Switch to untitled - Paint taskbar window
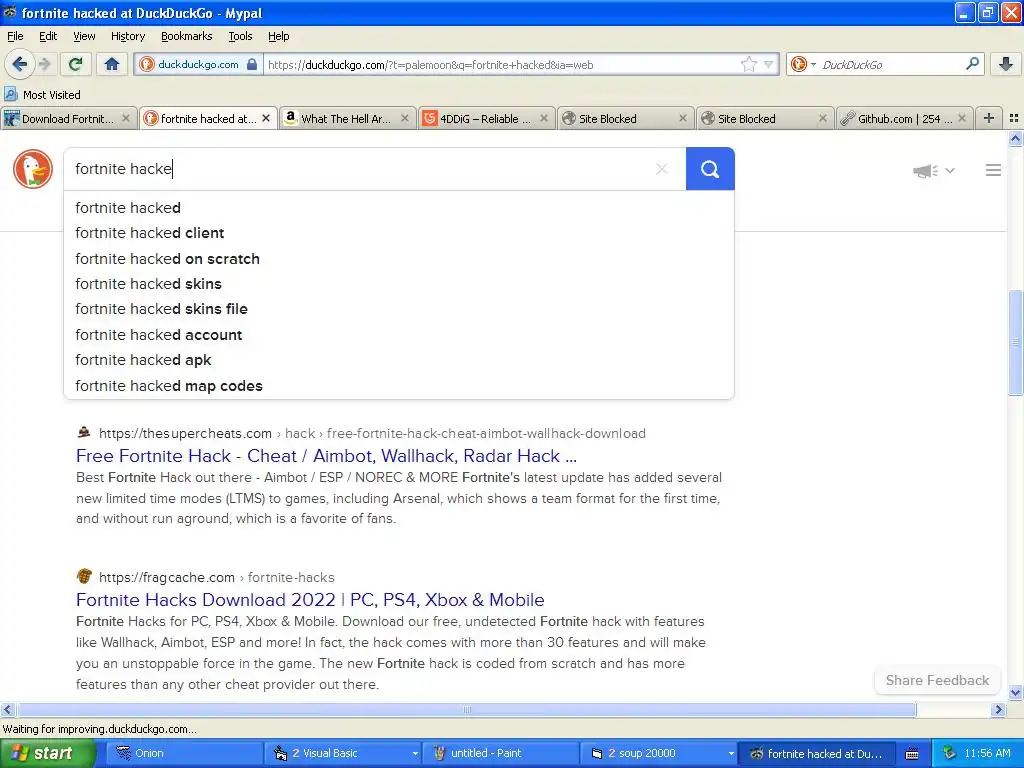 (501, 753)
